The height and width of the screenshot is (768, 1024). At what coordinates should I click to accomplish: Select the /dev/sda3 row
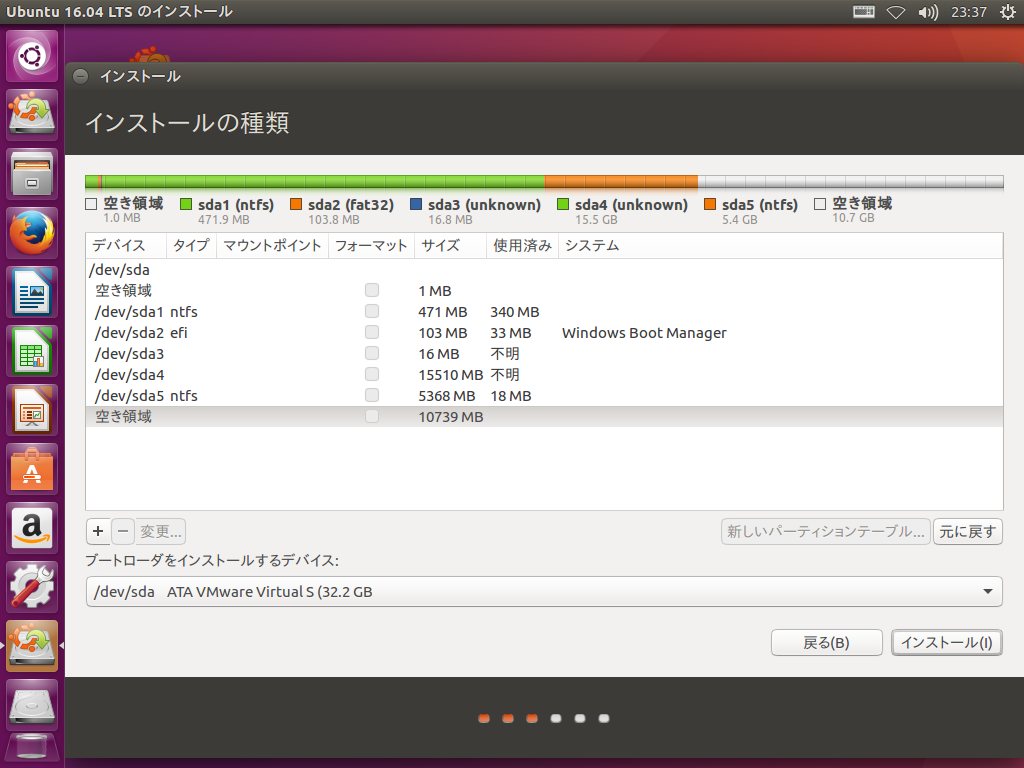544,353
